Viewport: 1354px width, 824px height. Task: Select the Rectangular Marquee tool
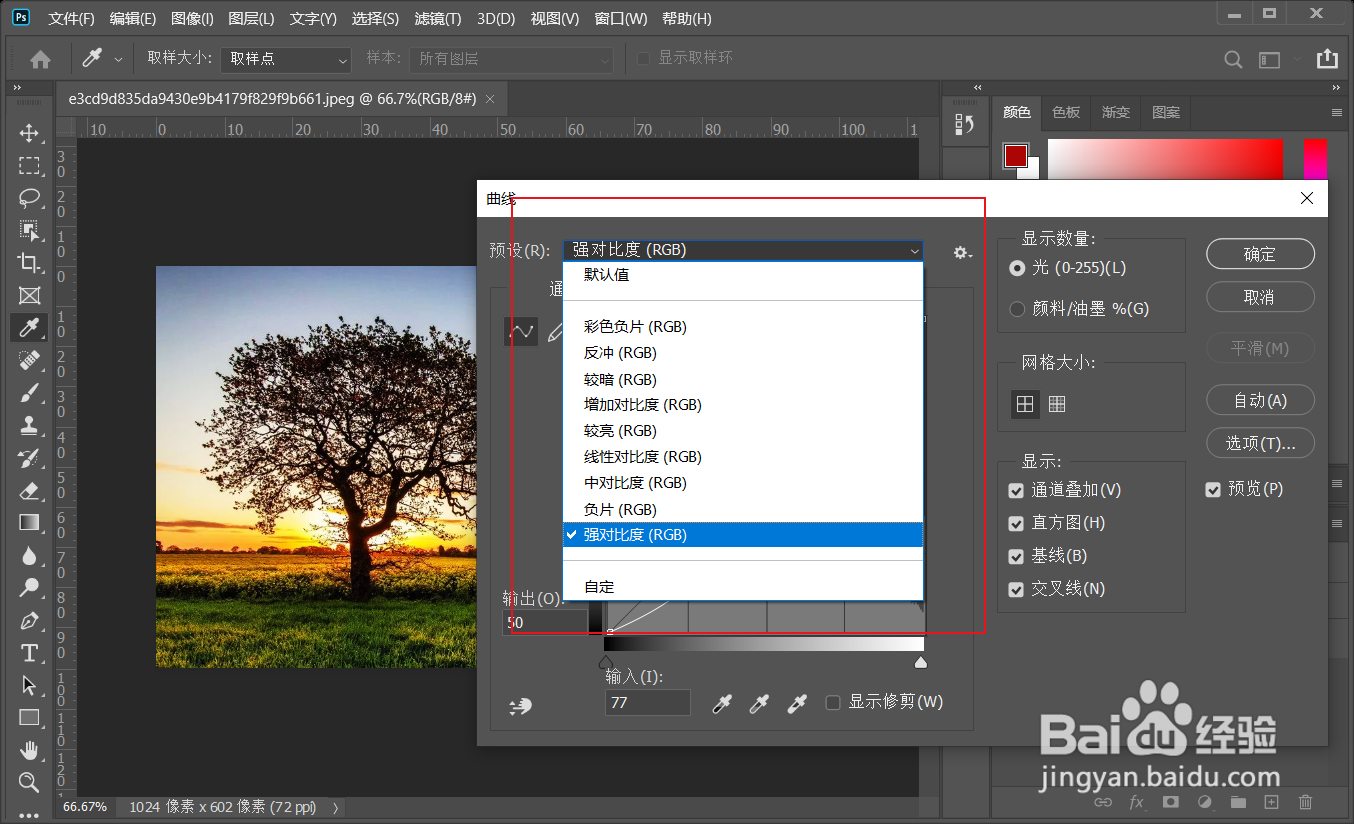(29, 165)
